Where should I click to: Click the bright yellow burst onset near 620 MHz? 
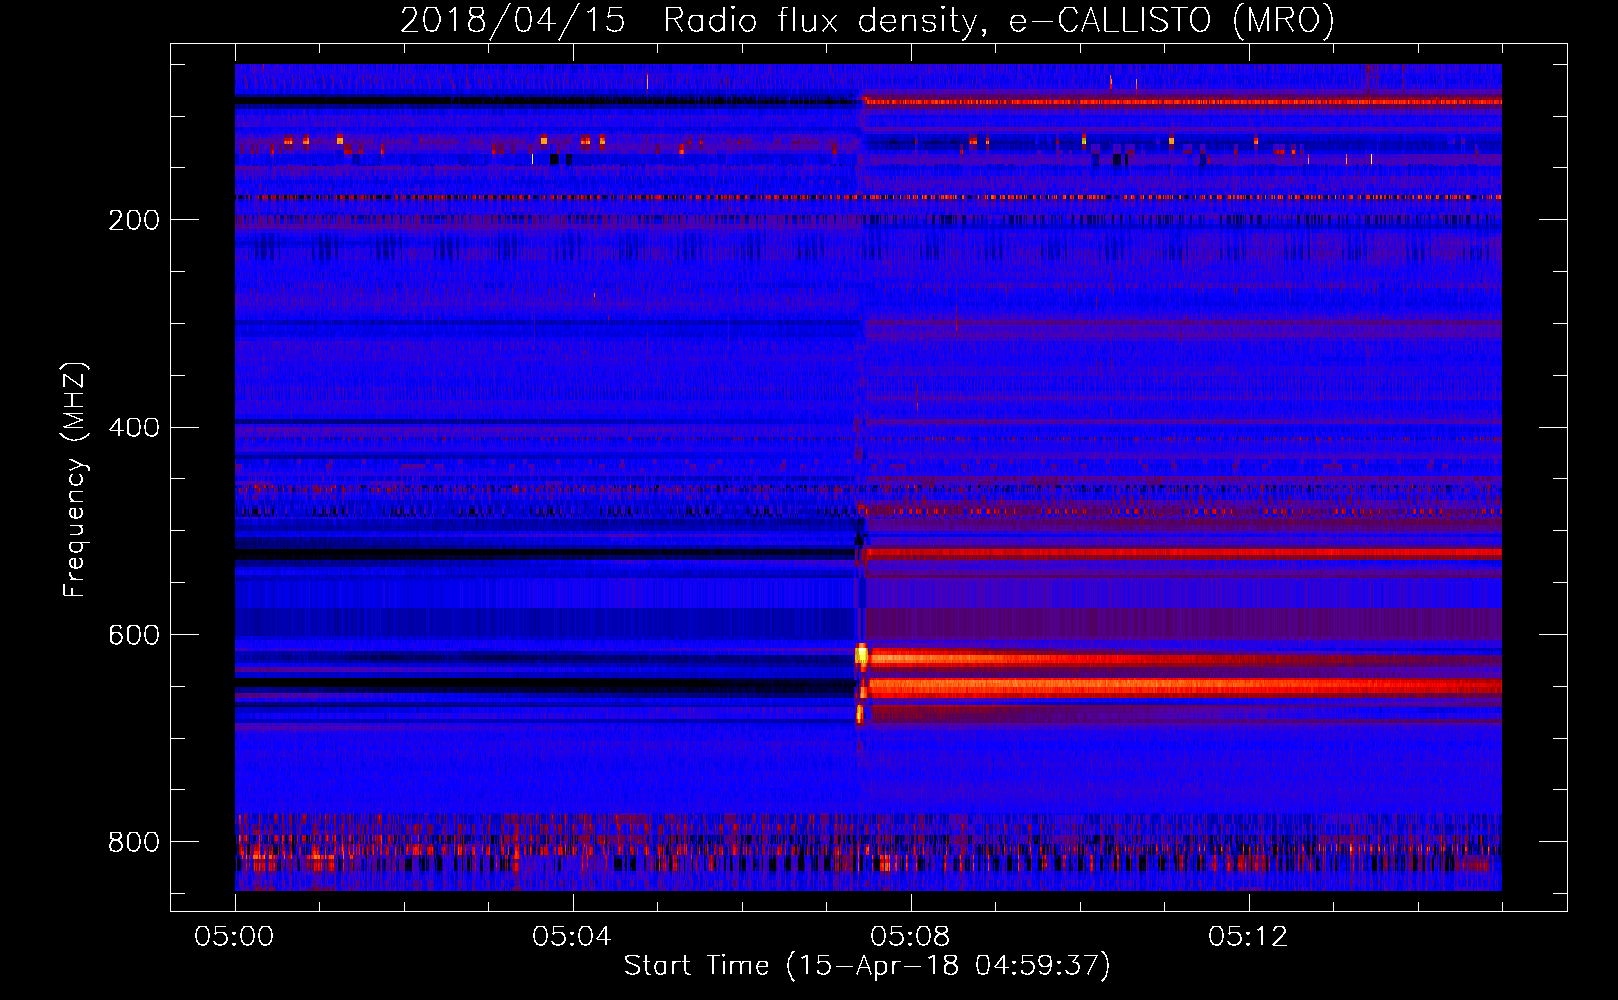(x=861, y=656)
